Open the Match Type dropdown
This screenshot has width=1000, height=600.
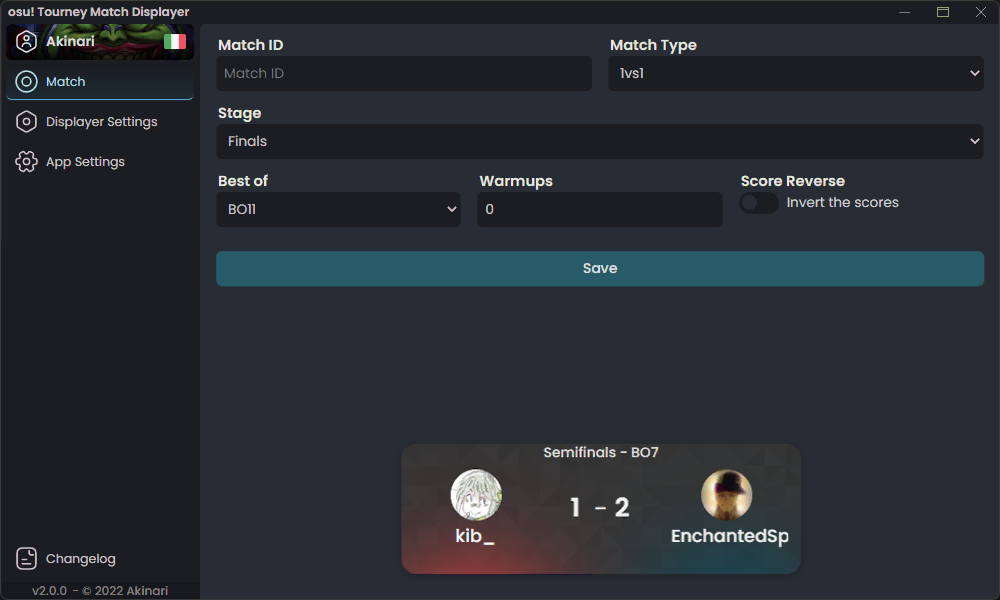coord(796,73)
